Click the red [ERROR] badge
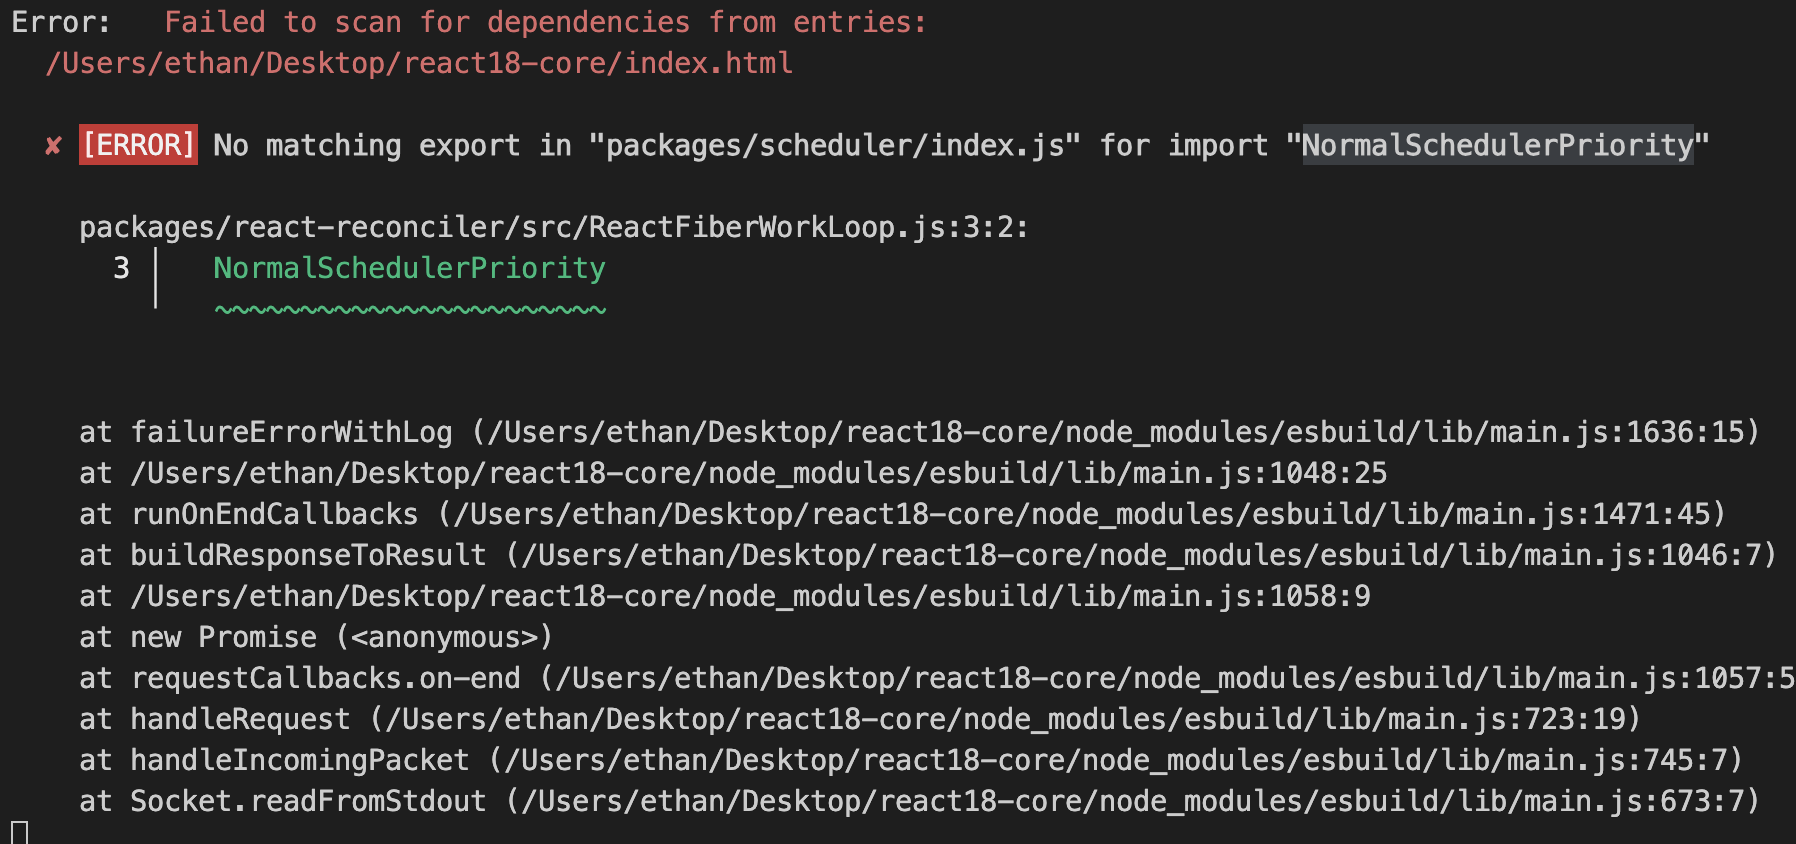 click(x=138, y=145)
